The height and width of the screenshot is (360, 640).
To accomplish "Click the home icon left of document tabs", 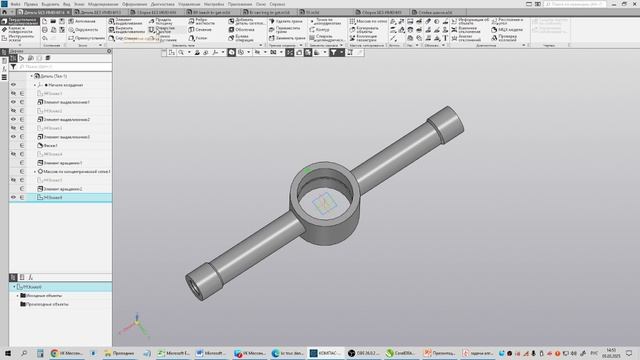I will click(4, 12).
